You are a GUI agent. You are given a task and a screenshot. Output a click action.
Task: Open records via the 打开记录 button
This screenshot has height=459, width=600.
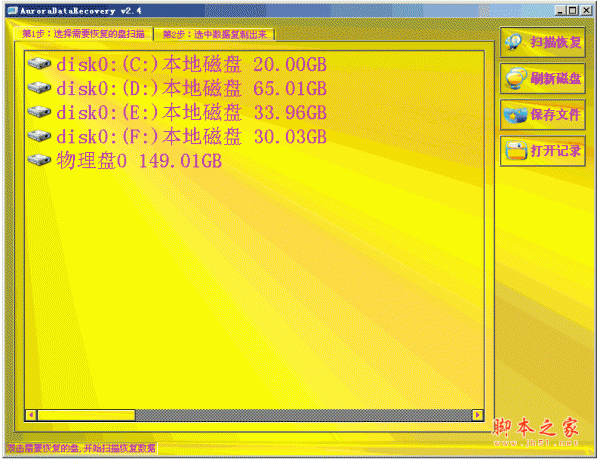pos(543,151)
